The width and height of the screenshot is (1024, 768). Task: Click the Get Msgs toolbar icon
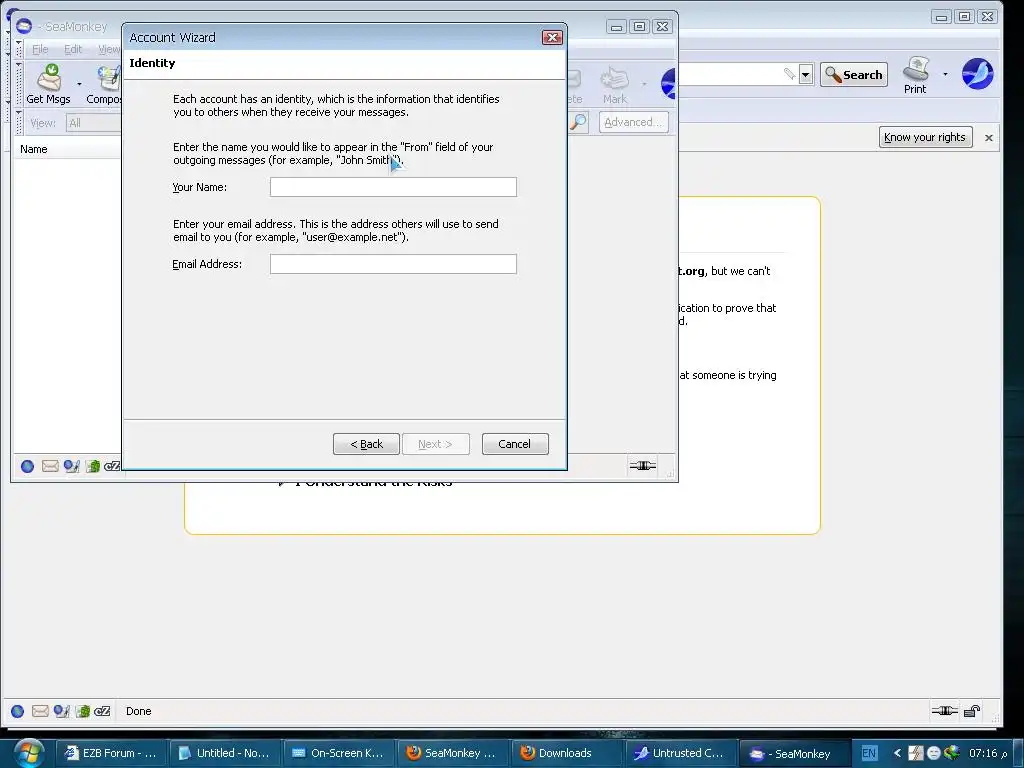click(48, 84)
